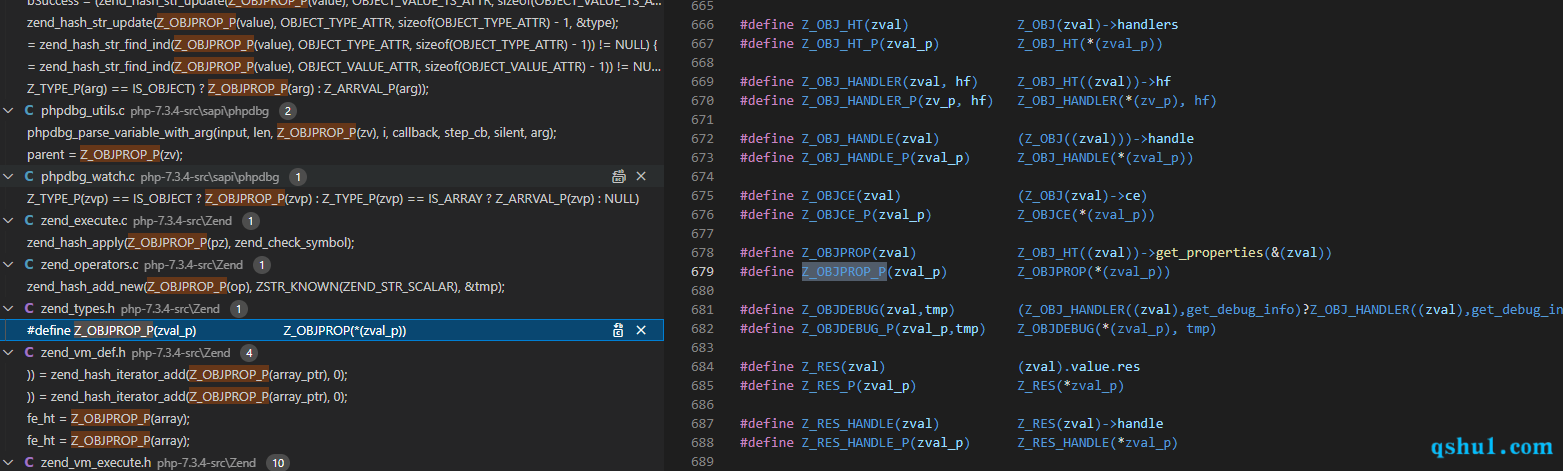
Task: Click Z_OBJ_HANDLE_P(zval_p) on line 673
Action: point(886,157)
